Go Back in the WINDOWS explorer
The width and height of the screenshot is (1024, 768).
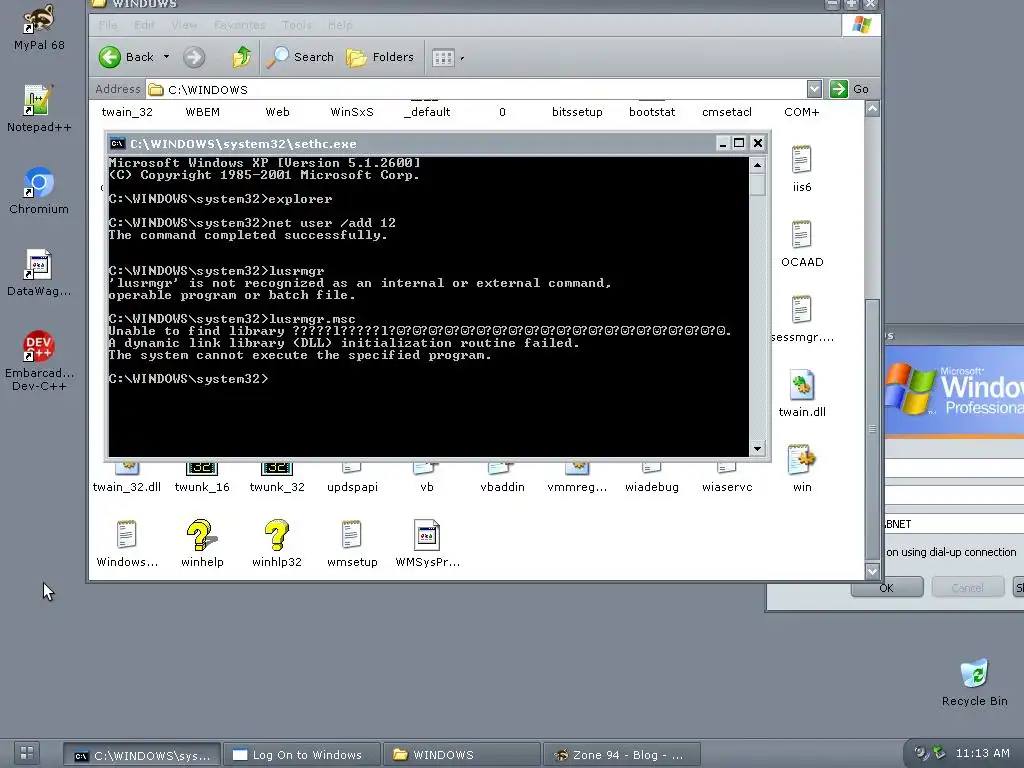[127, 57]
